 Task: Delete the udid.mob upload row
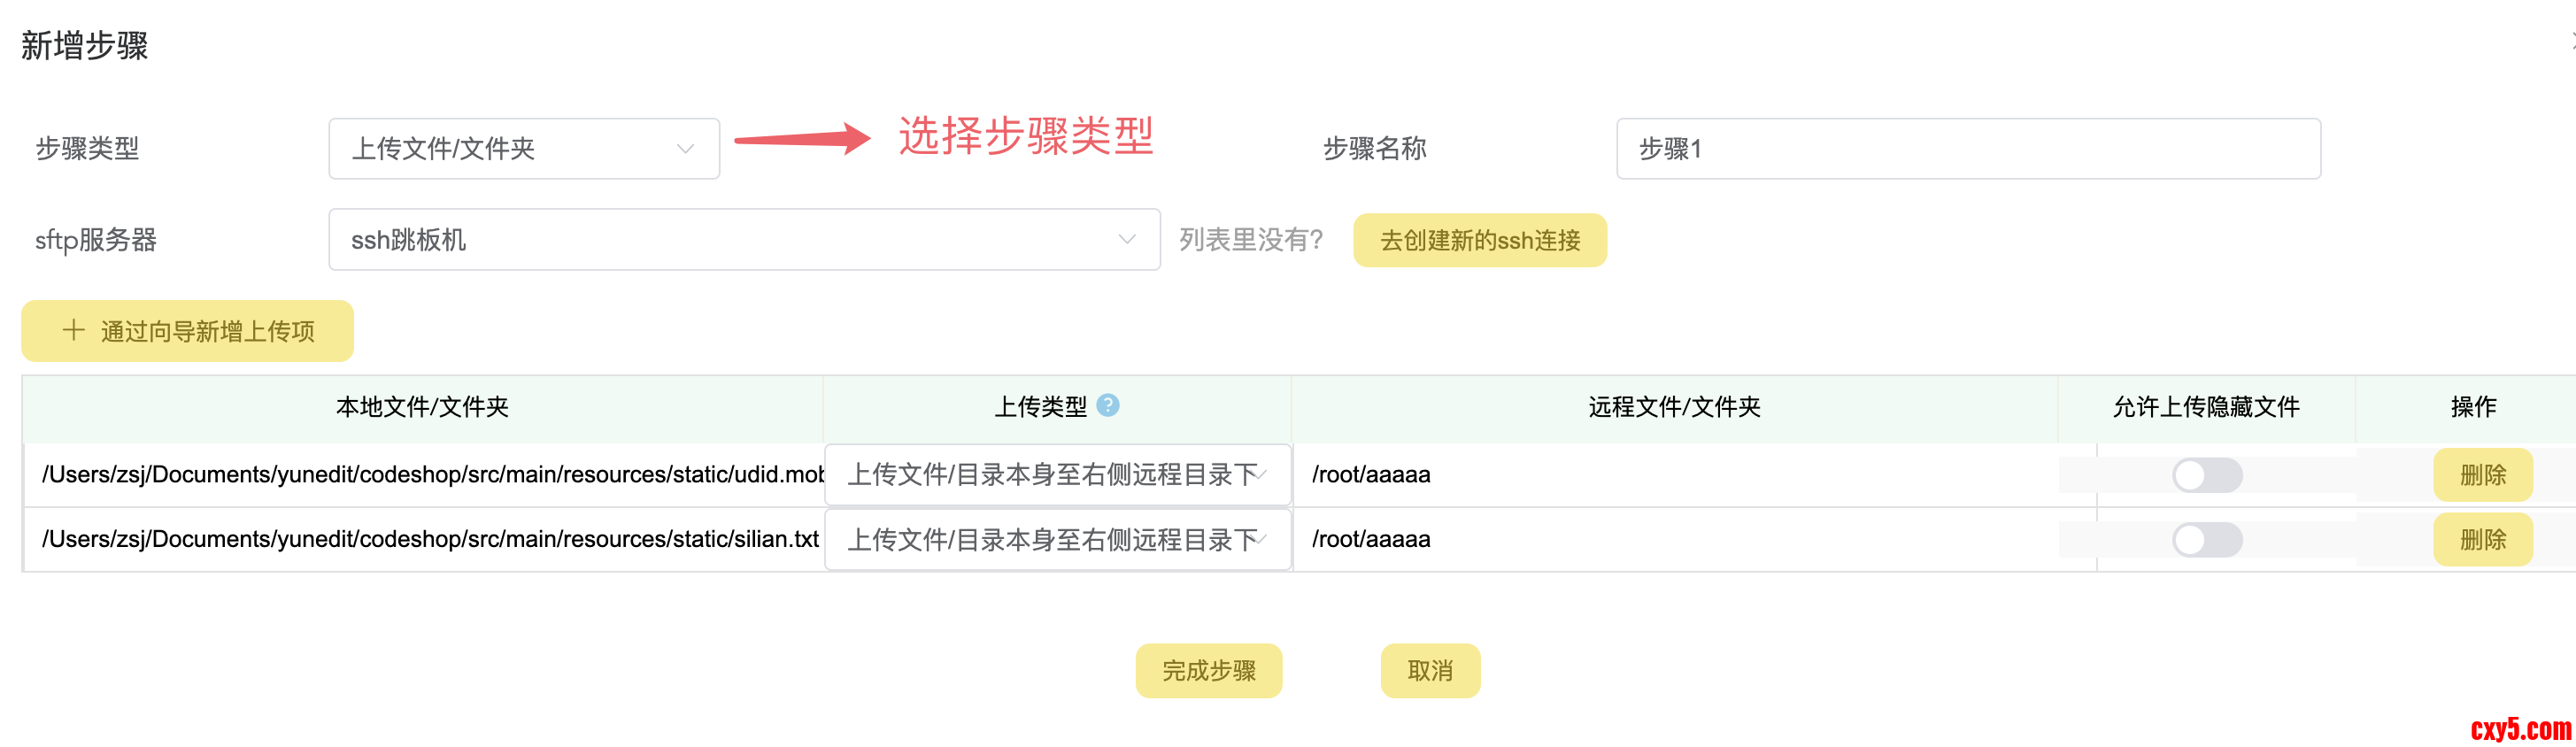click(2482, 475)
